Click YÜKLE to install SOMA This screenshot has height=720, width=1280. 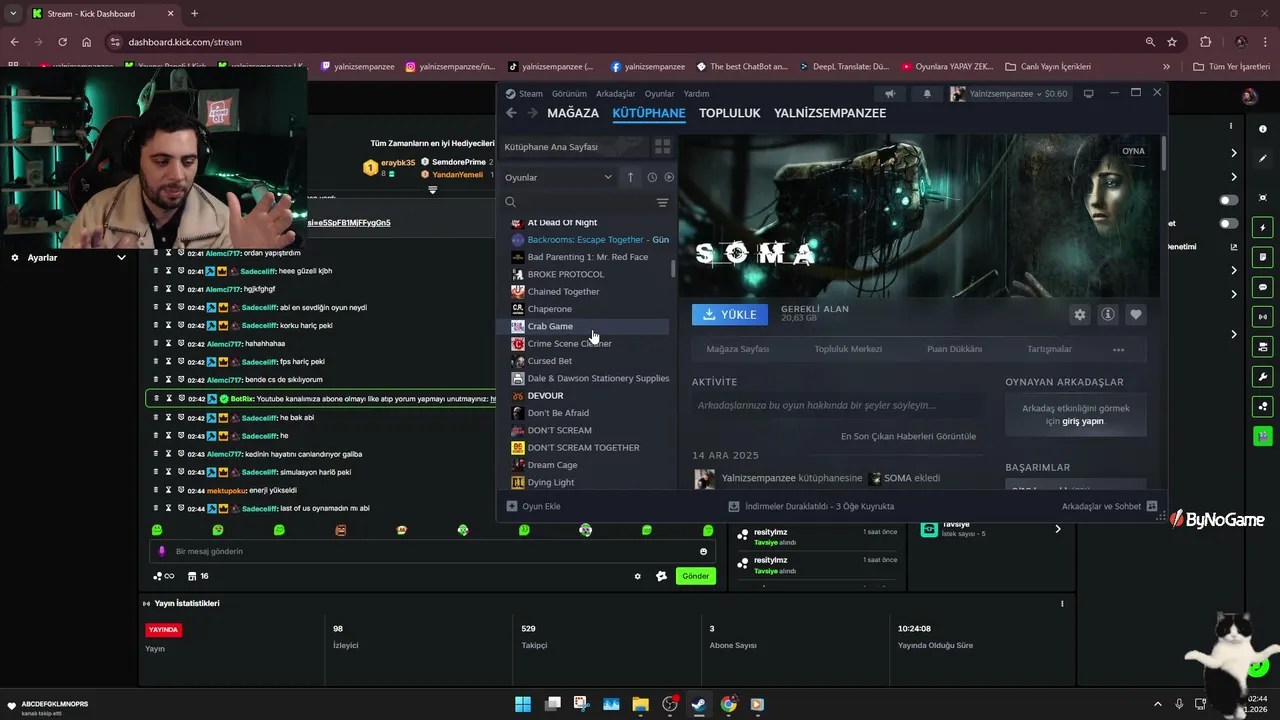click(730, 314)
